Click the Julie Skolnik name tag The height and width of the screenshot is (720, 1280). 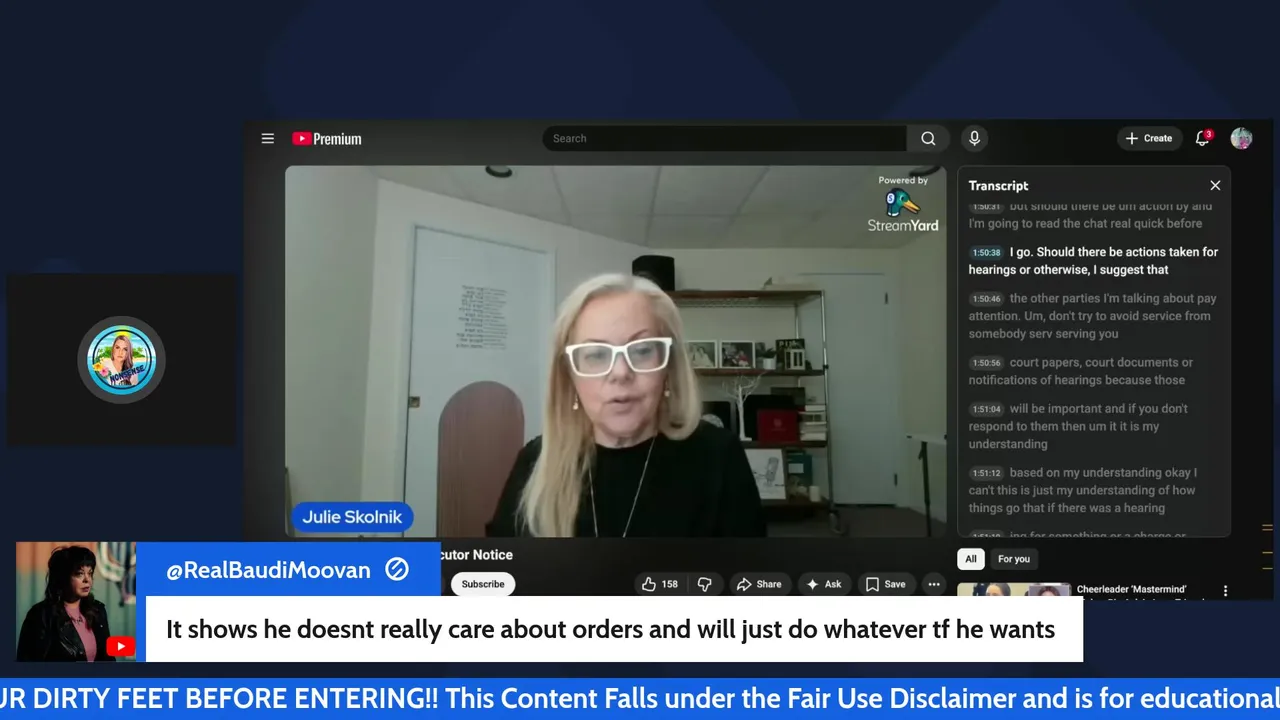click(x=352, y=517)
